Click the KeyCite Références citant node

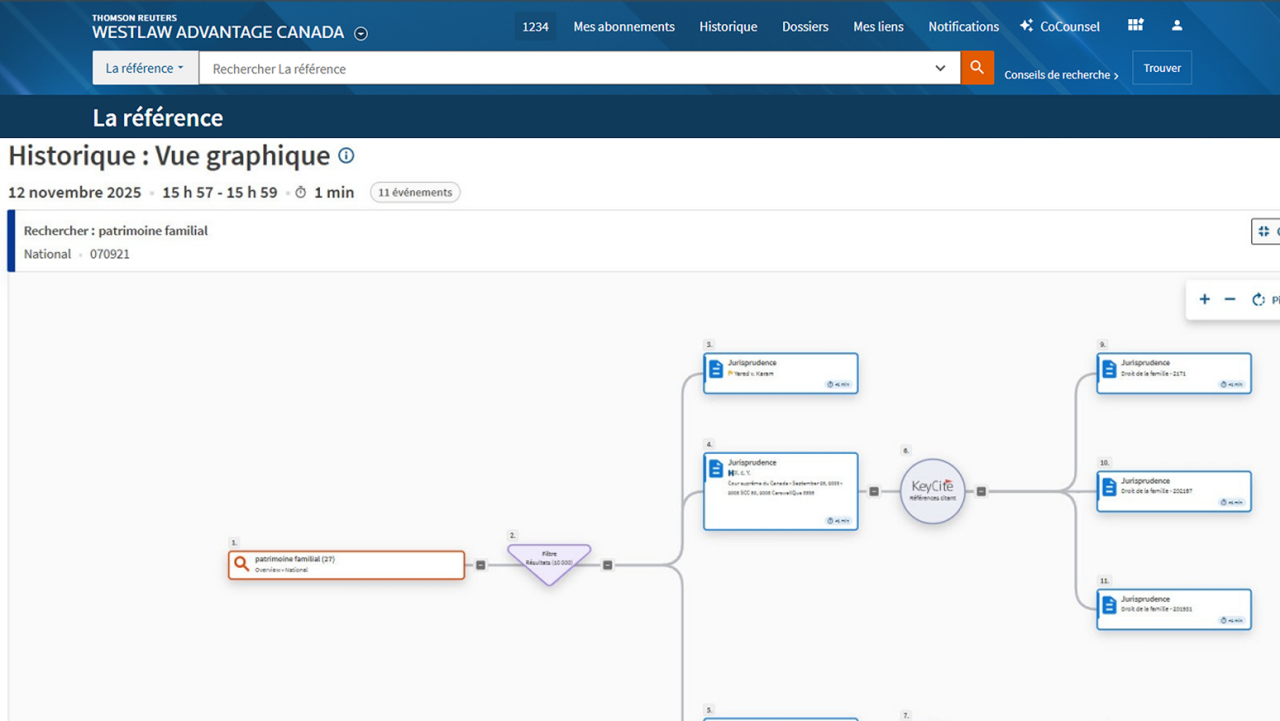pyautogui.click(x=932, y=491)
